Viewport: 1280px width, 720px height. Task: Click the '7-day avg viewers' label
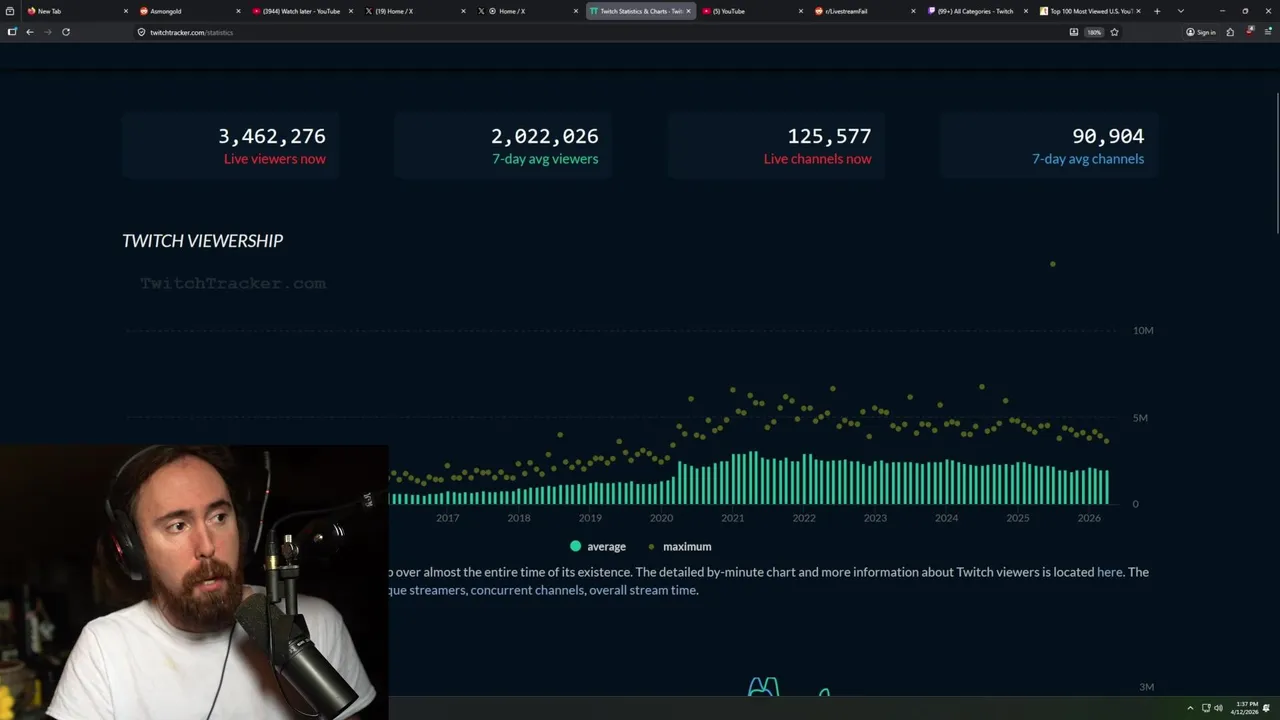(545, 159)
